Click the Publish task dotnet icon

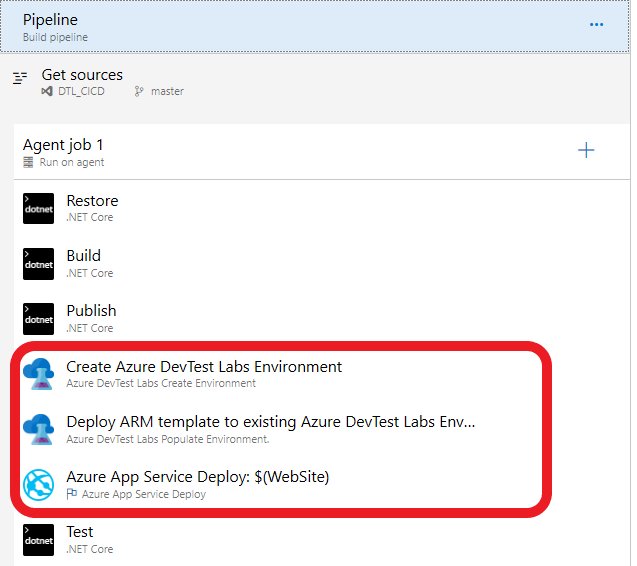[x=39, y=319]
